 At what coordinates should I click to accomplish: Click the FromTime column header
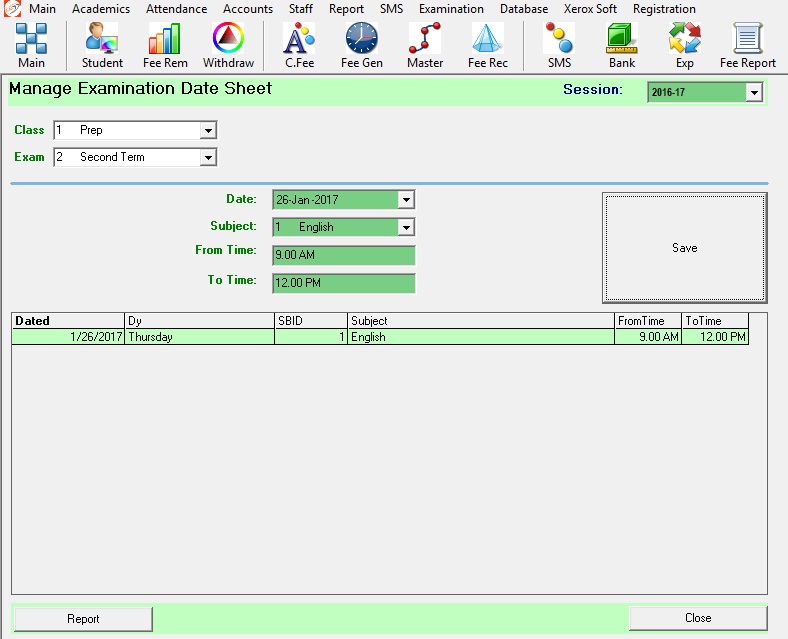[x=648, y=321]
